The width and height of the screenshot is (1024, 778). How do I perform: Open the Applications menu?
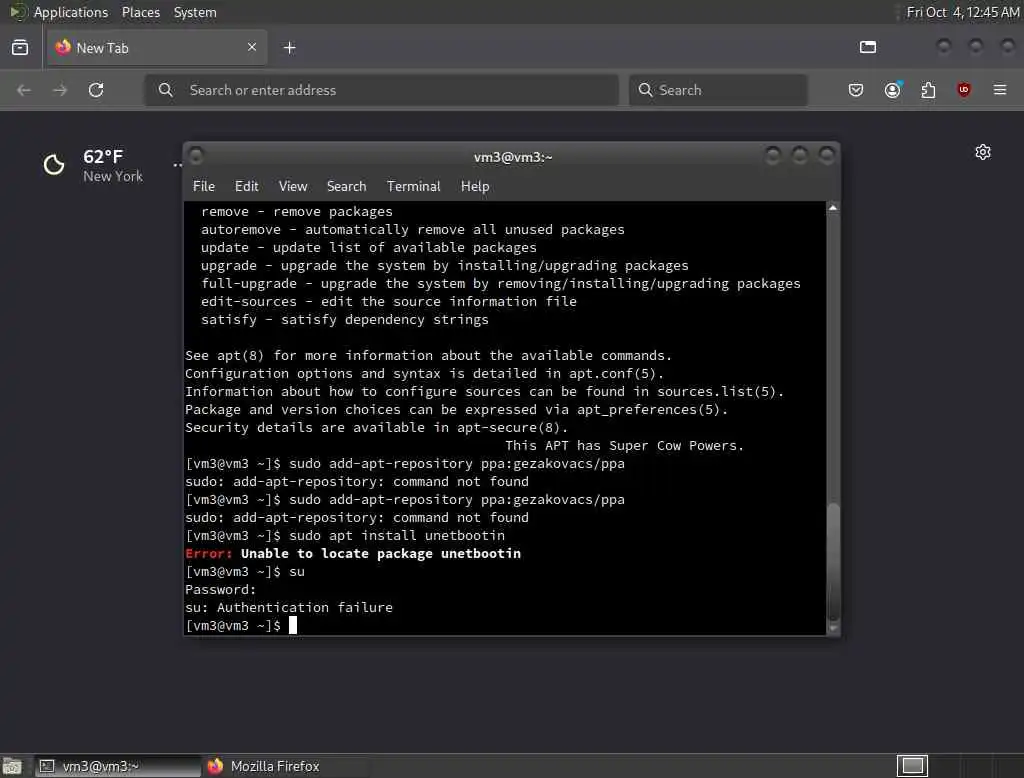click(x=71, y=12)
